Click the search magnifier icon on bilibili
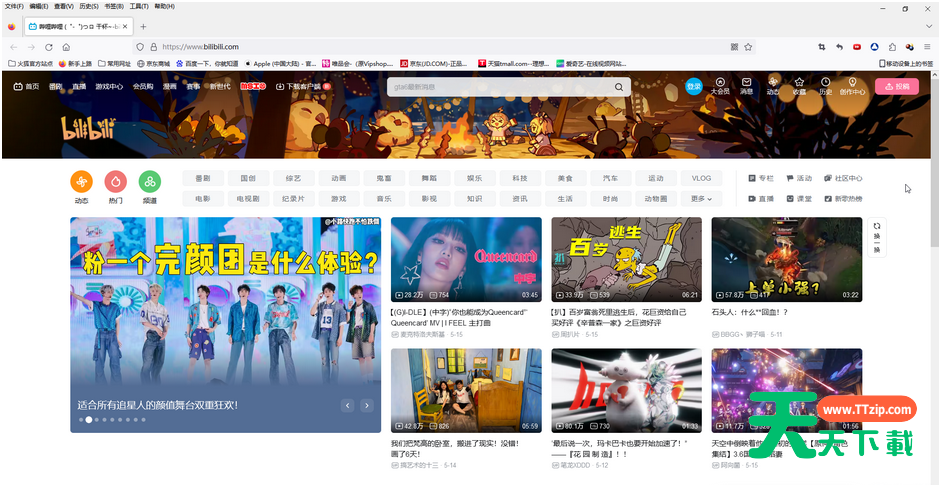The height and width of the screenshot is (485, 941). coord(619,87)
